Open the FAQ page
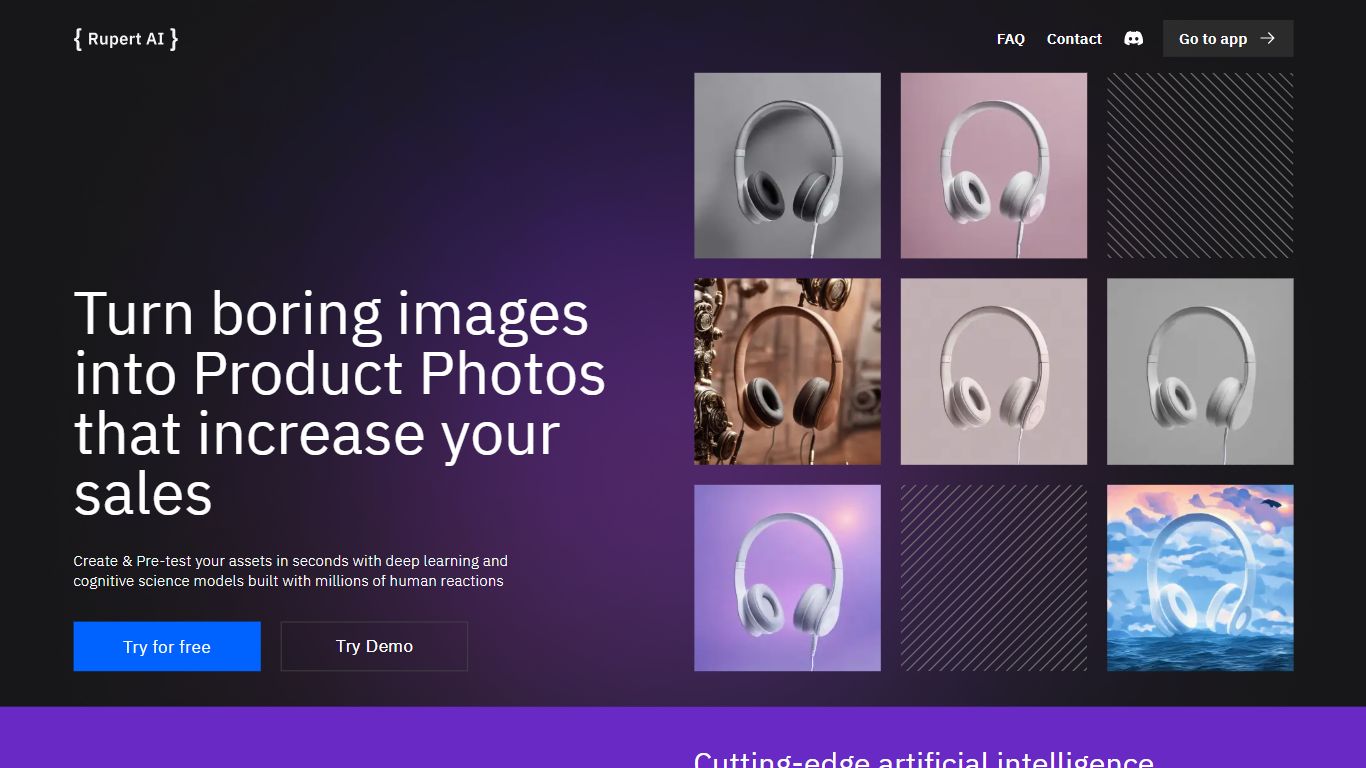Screen dimensions: 1366x768 click(1010, 39)
